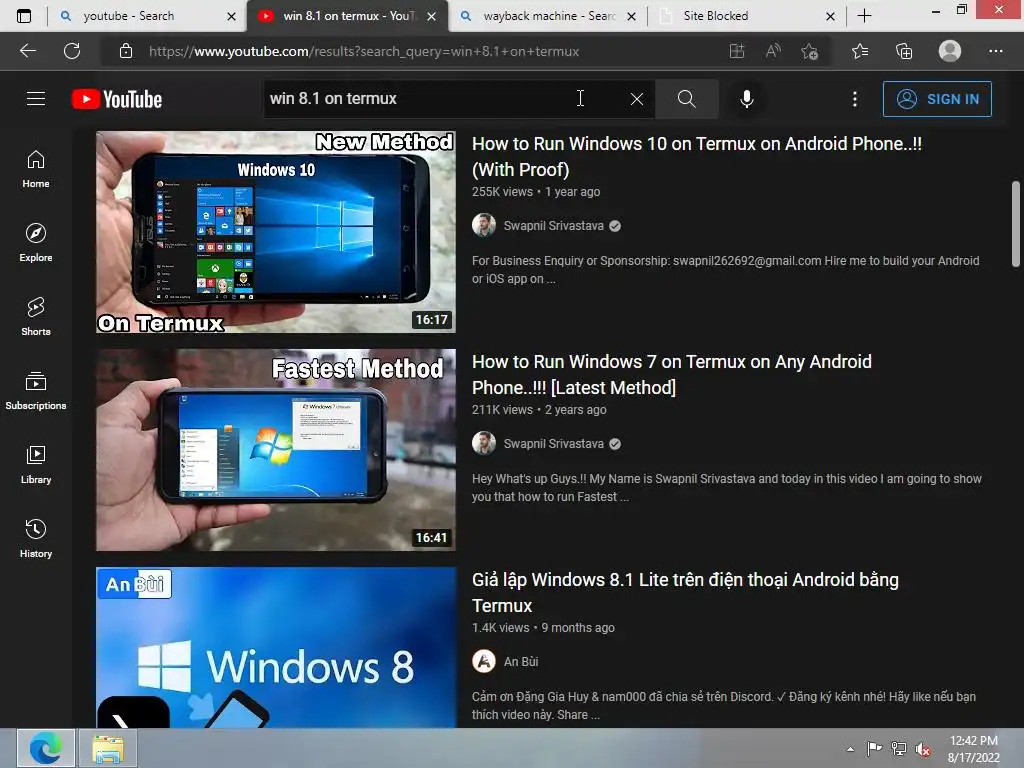
Task: Click the browser address bar URL
Action: pos(364,51)
